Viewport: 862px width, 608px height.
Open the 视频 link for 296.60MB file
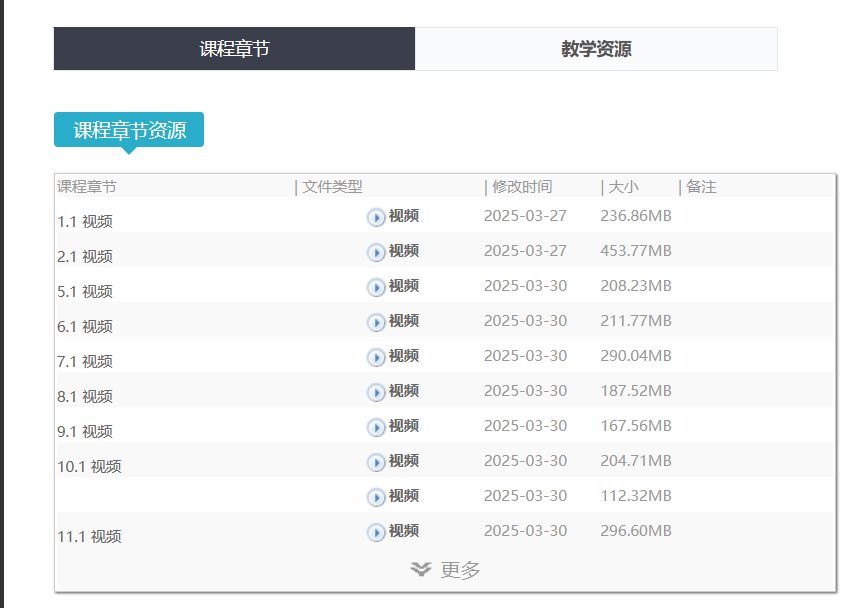click(404, 531)
